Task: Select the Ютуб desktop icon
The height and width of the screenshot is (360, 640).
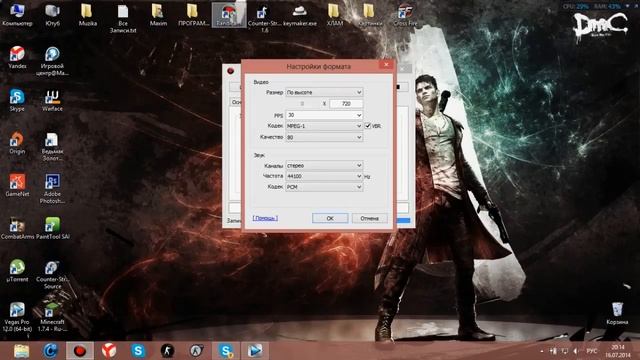Action: (x=52, y=15)
